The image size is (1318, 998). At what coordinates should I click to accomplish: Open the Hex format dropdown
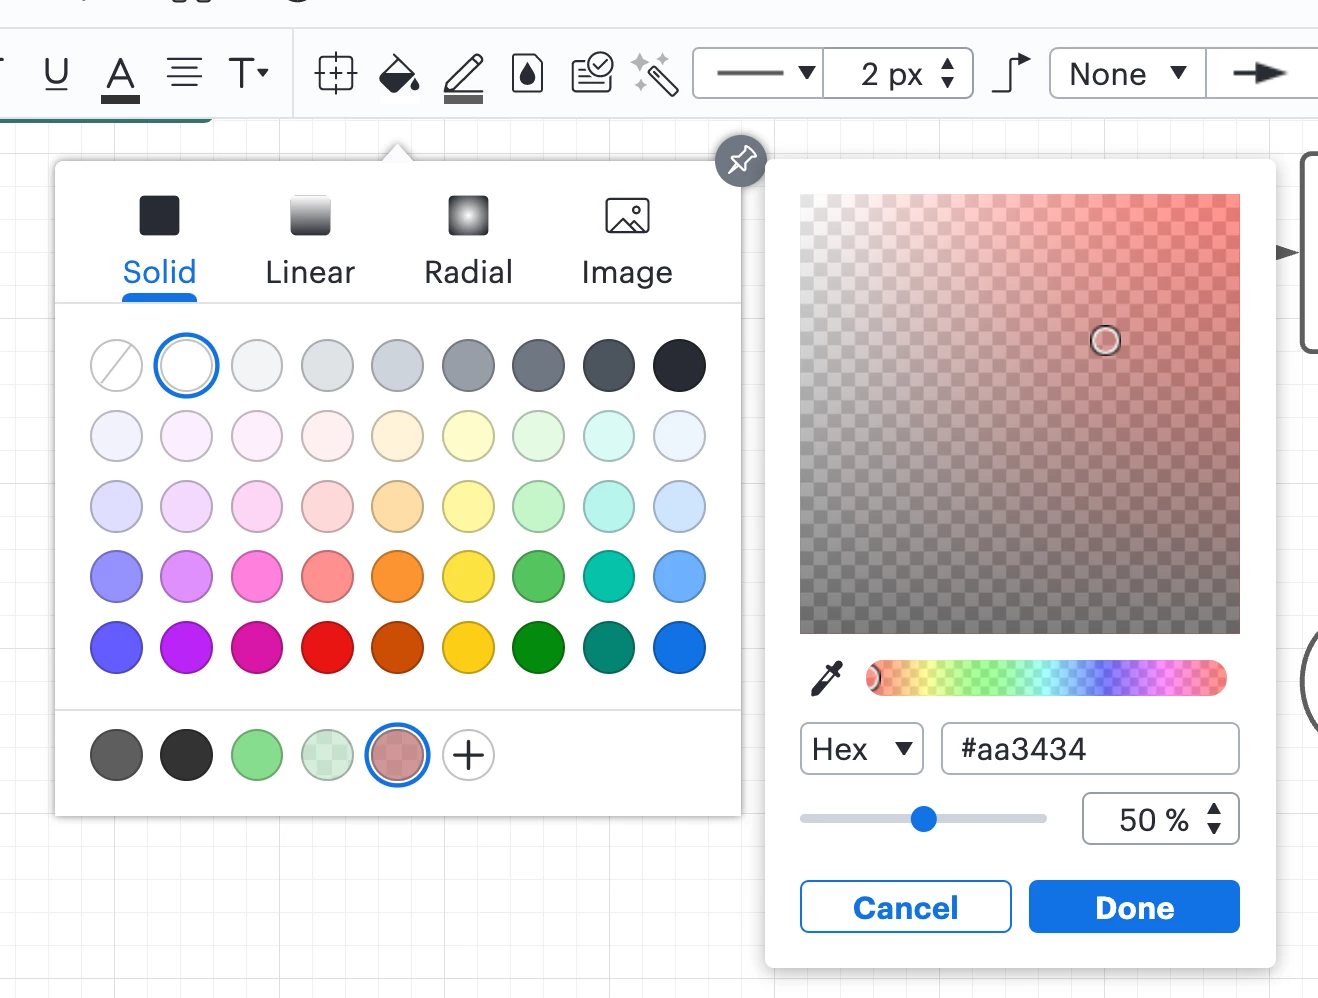[x=861, y=748]
